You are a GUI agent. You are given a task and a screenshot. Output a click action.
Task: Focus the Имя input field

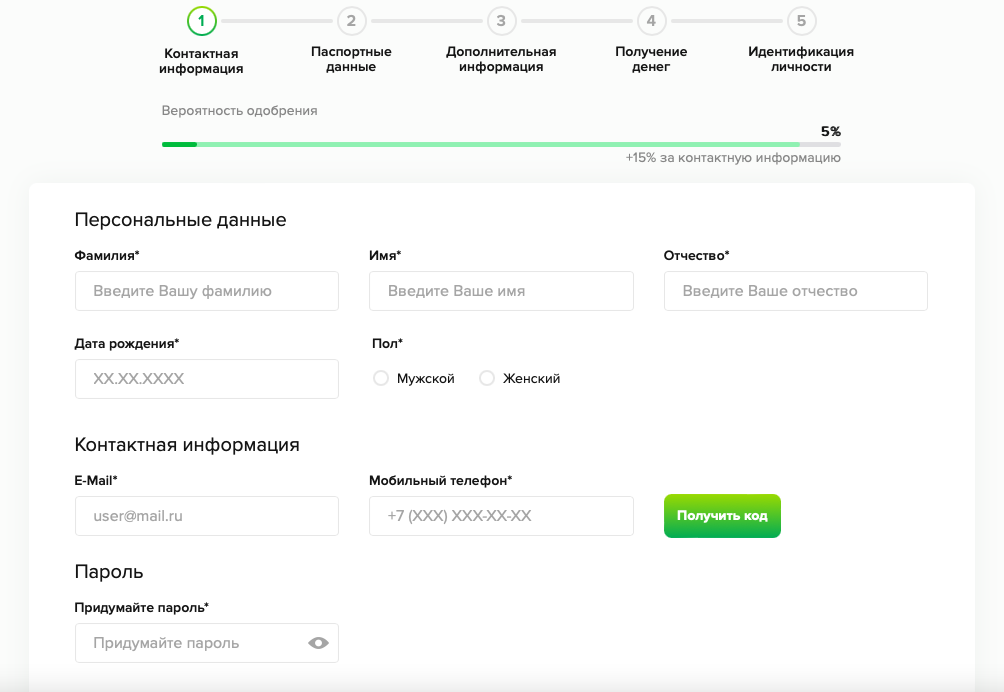pos(501,291)
